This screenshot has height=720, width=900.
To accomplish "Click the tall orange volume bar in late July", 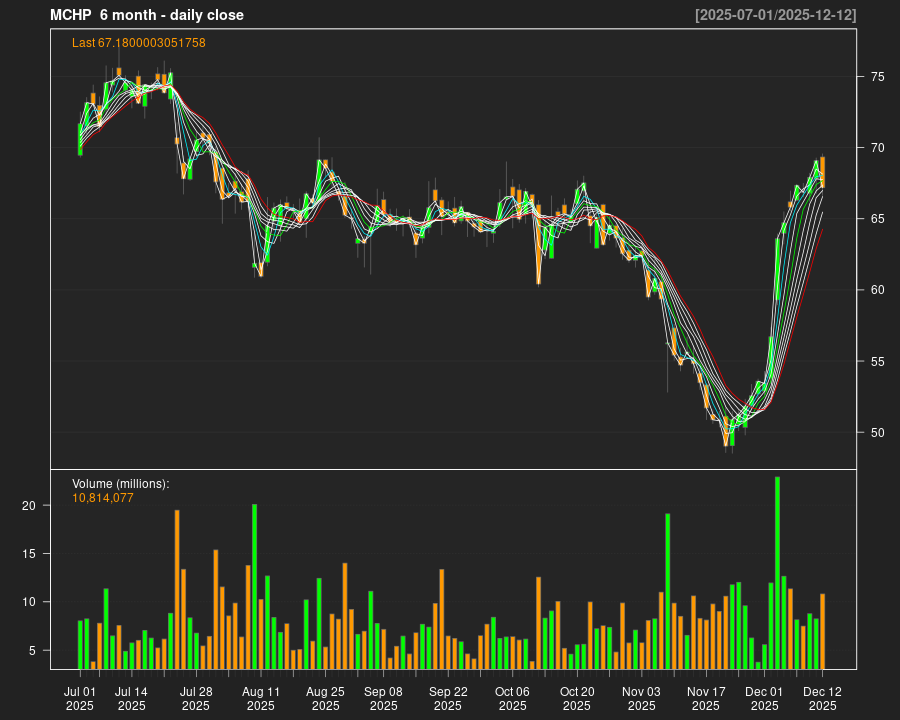I will (x=177, y=588).
